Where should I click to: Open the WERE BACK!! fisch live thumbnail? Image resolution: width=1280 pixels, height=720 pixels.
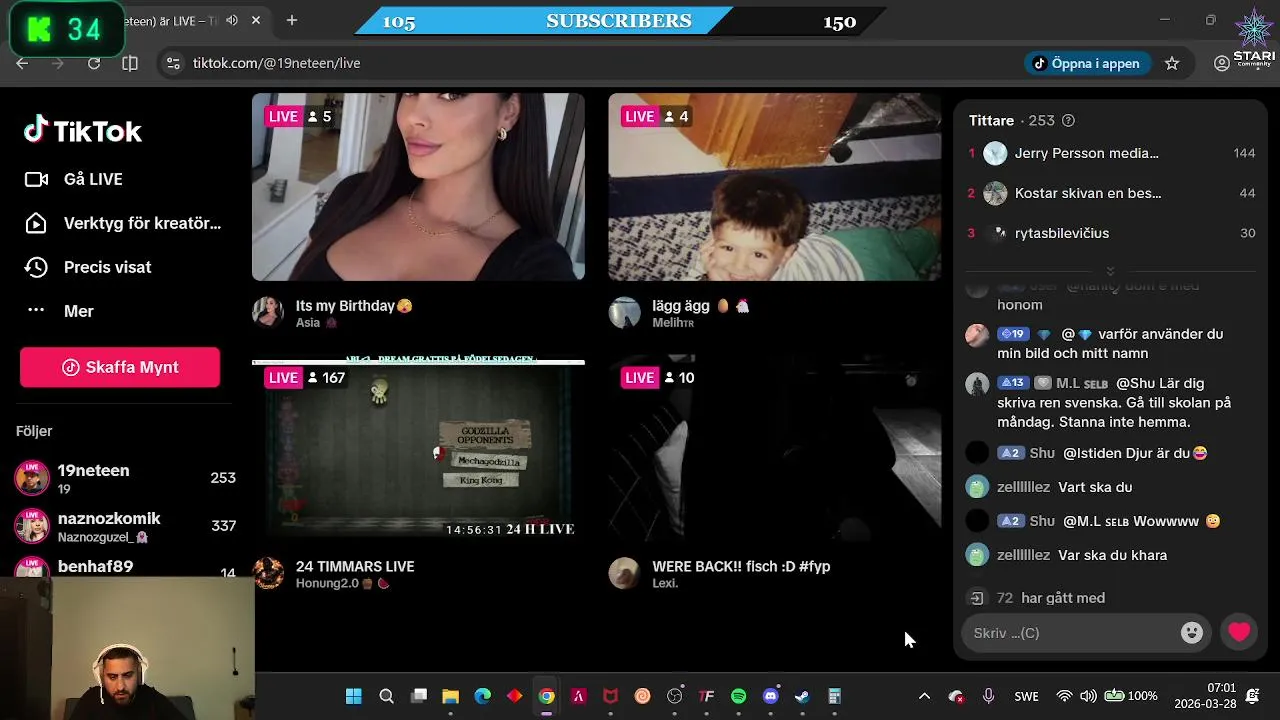tap(774, 449)
